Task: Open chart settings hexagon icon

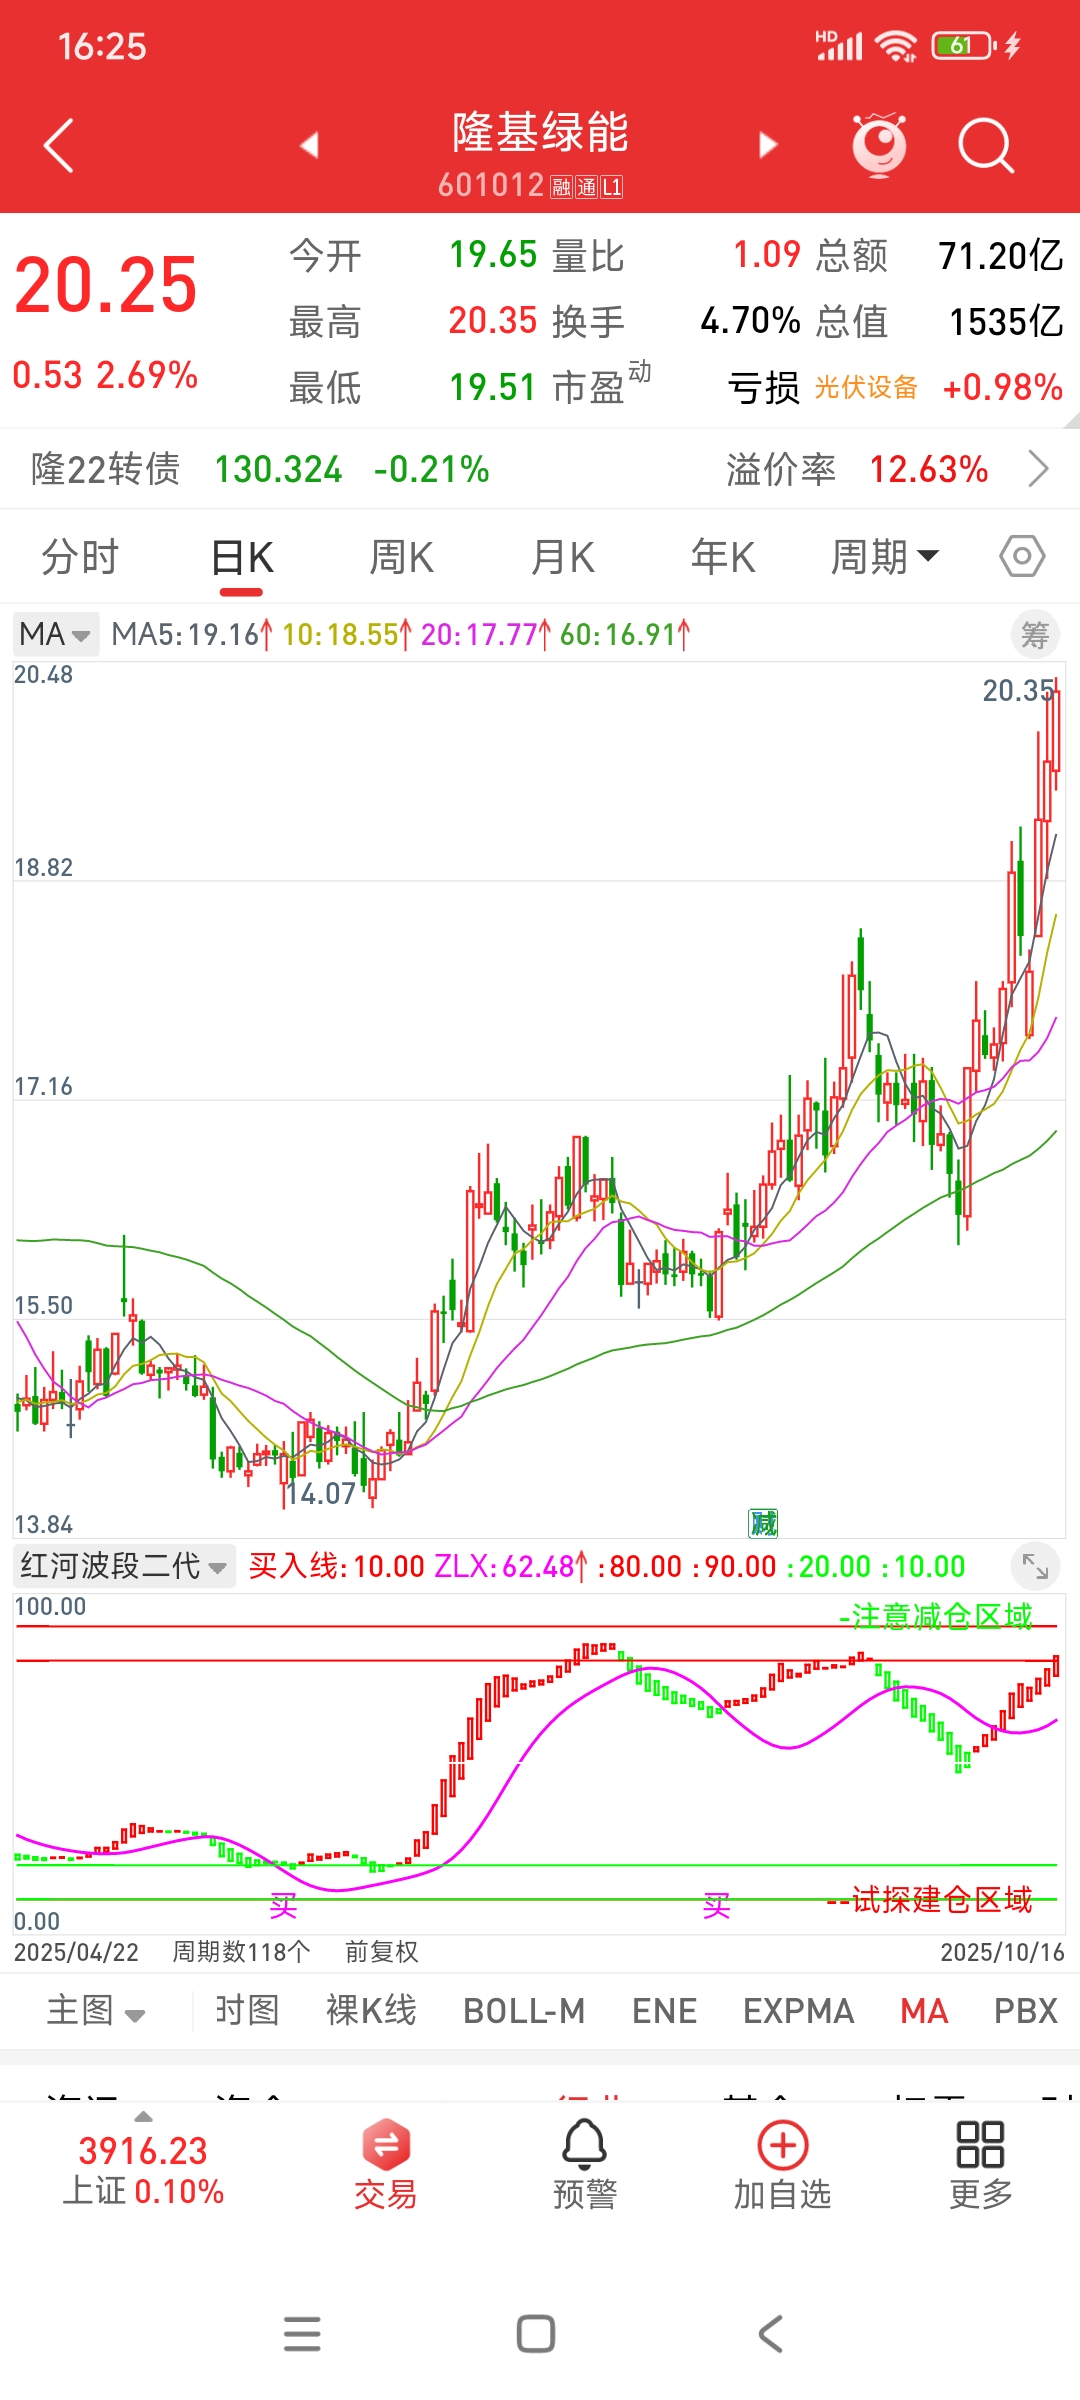Action: 1022,556
